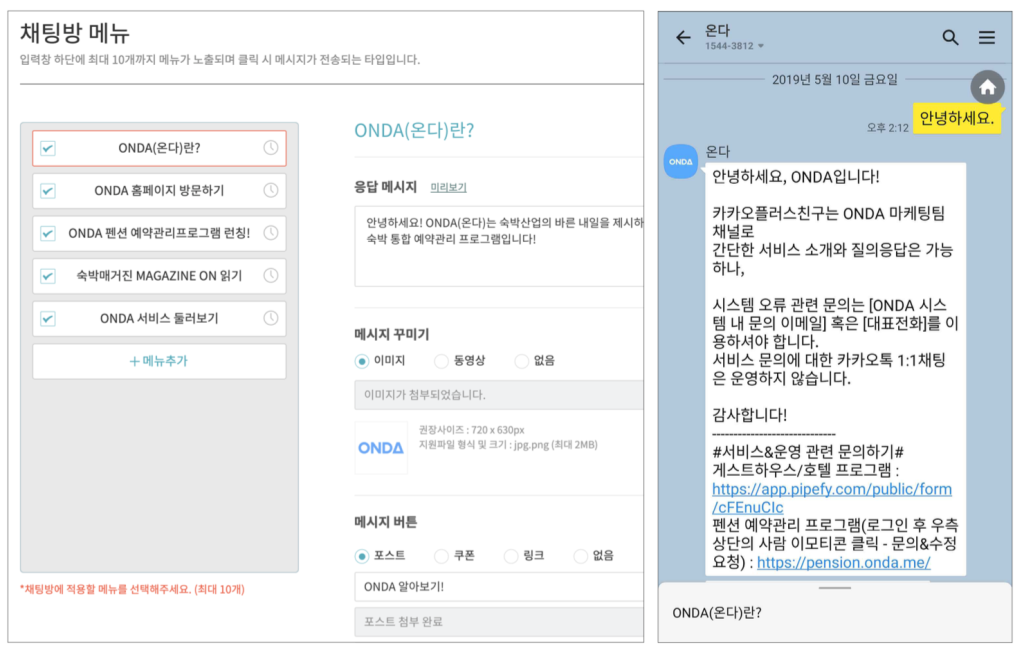The height and width of the screenshot is (650, 1024).
Task: Click the clock icon on ONDA 홈페이지 방문하기 row
Action: 270,190
